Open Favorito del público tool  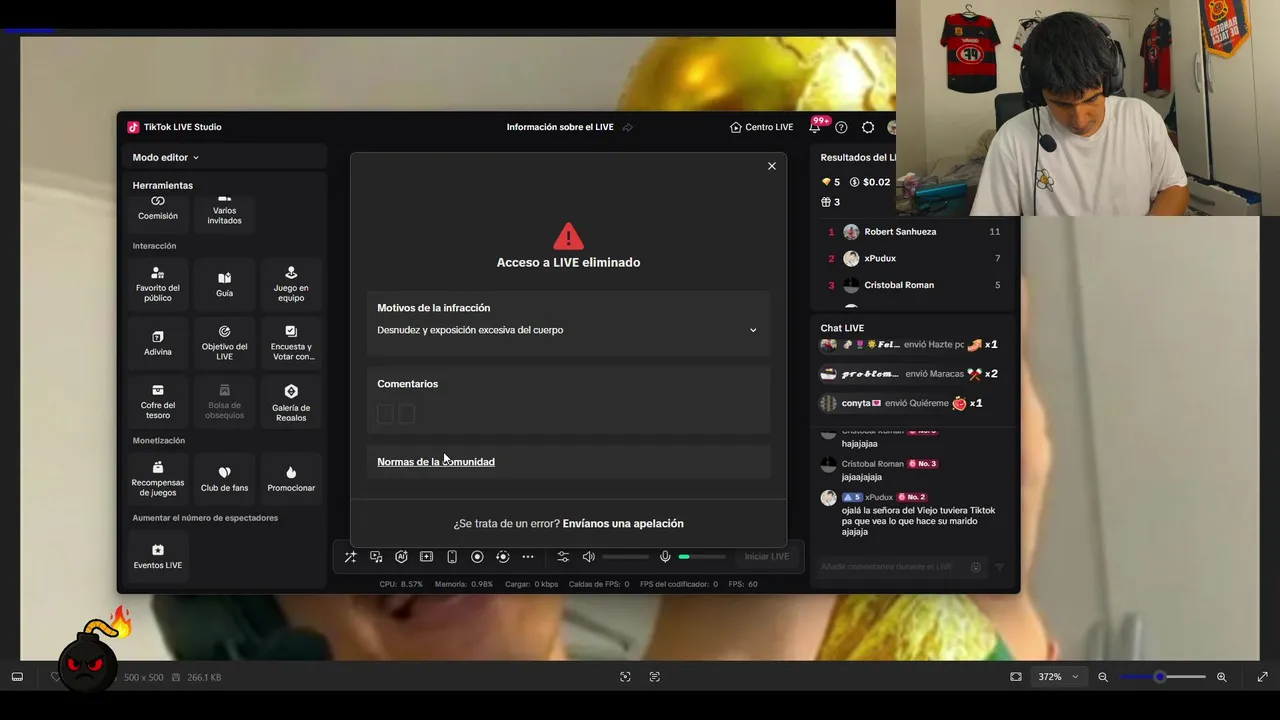(x=158, y=285)
